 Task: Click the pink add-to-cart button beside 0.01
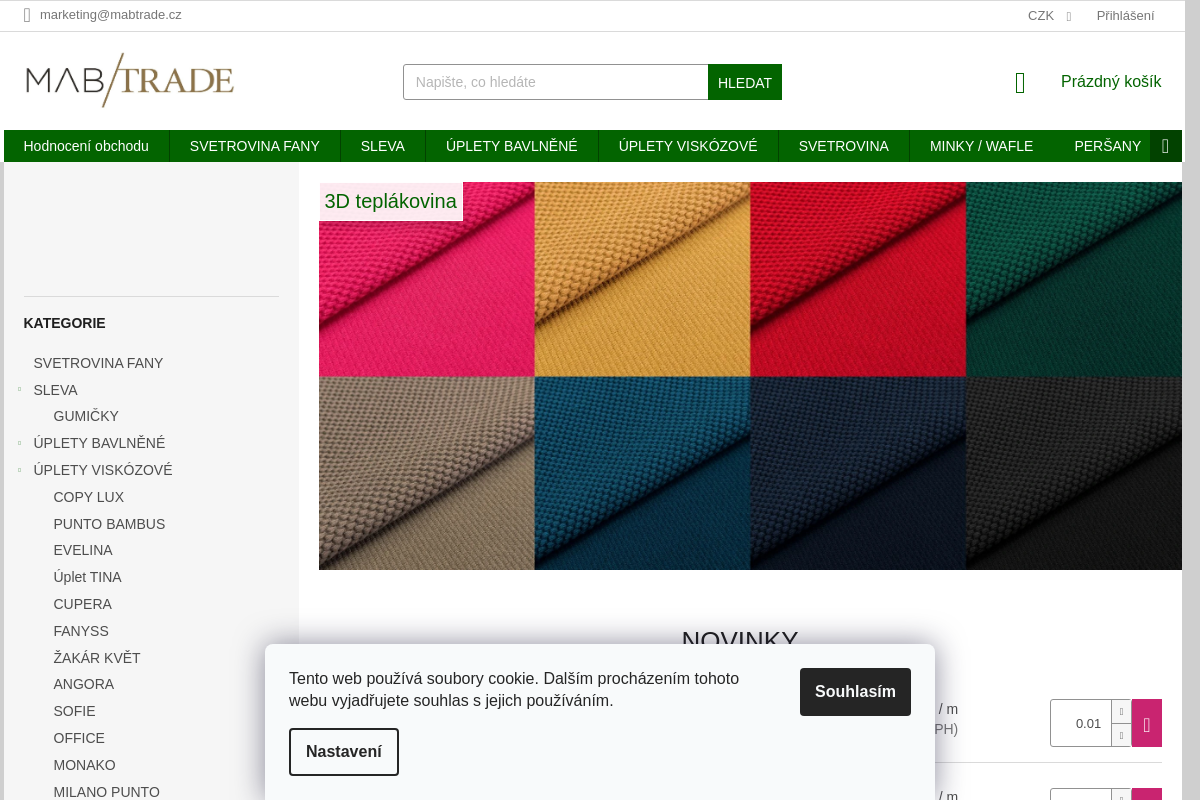click(x=1146, y=723)
